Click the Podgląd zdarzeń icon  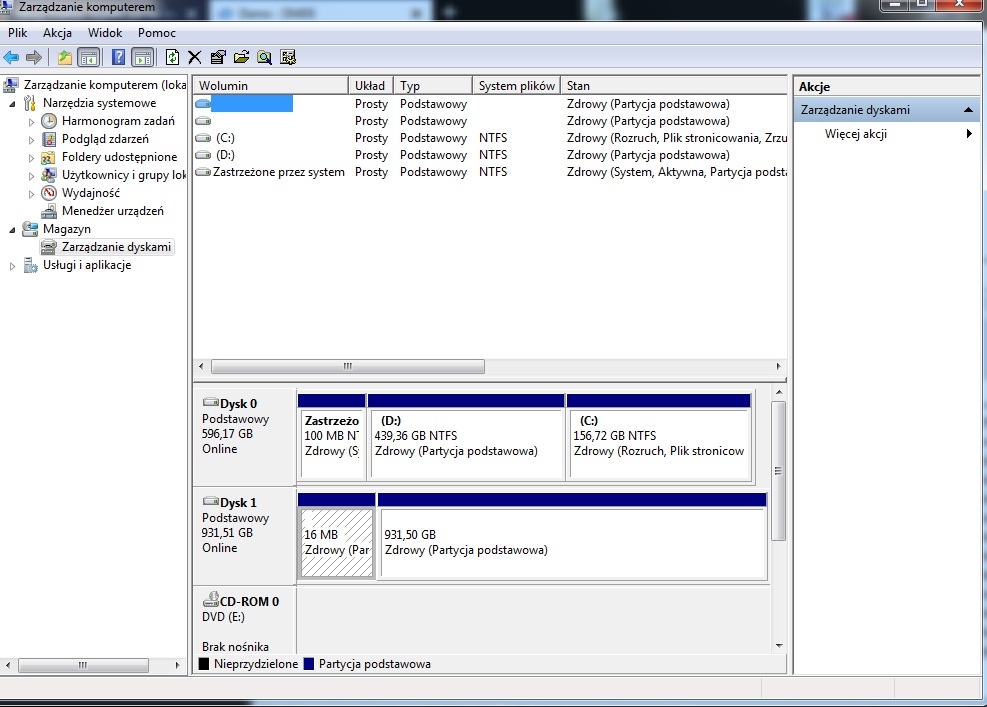[49, 139]
